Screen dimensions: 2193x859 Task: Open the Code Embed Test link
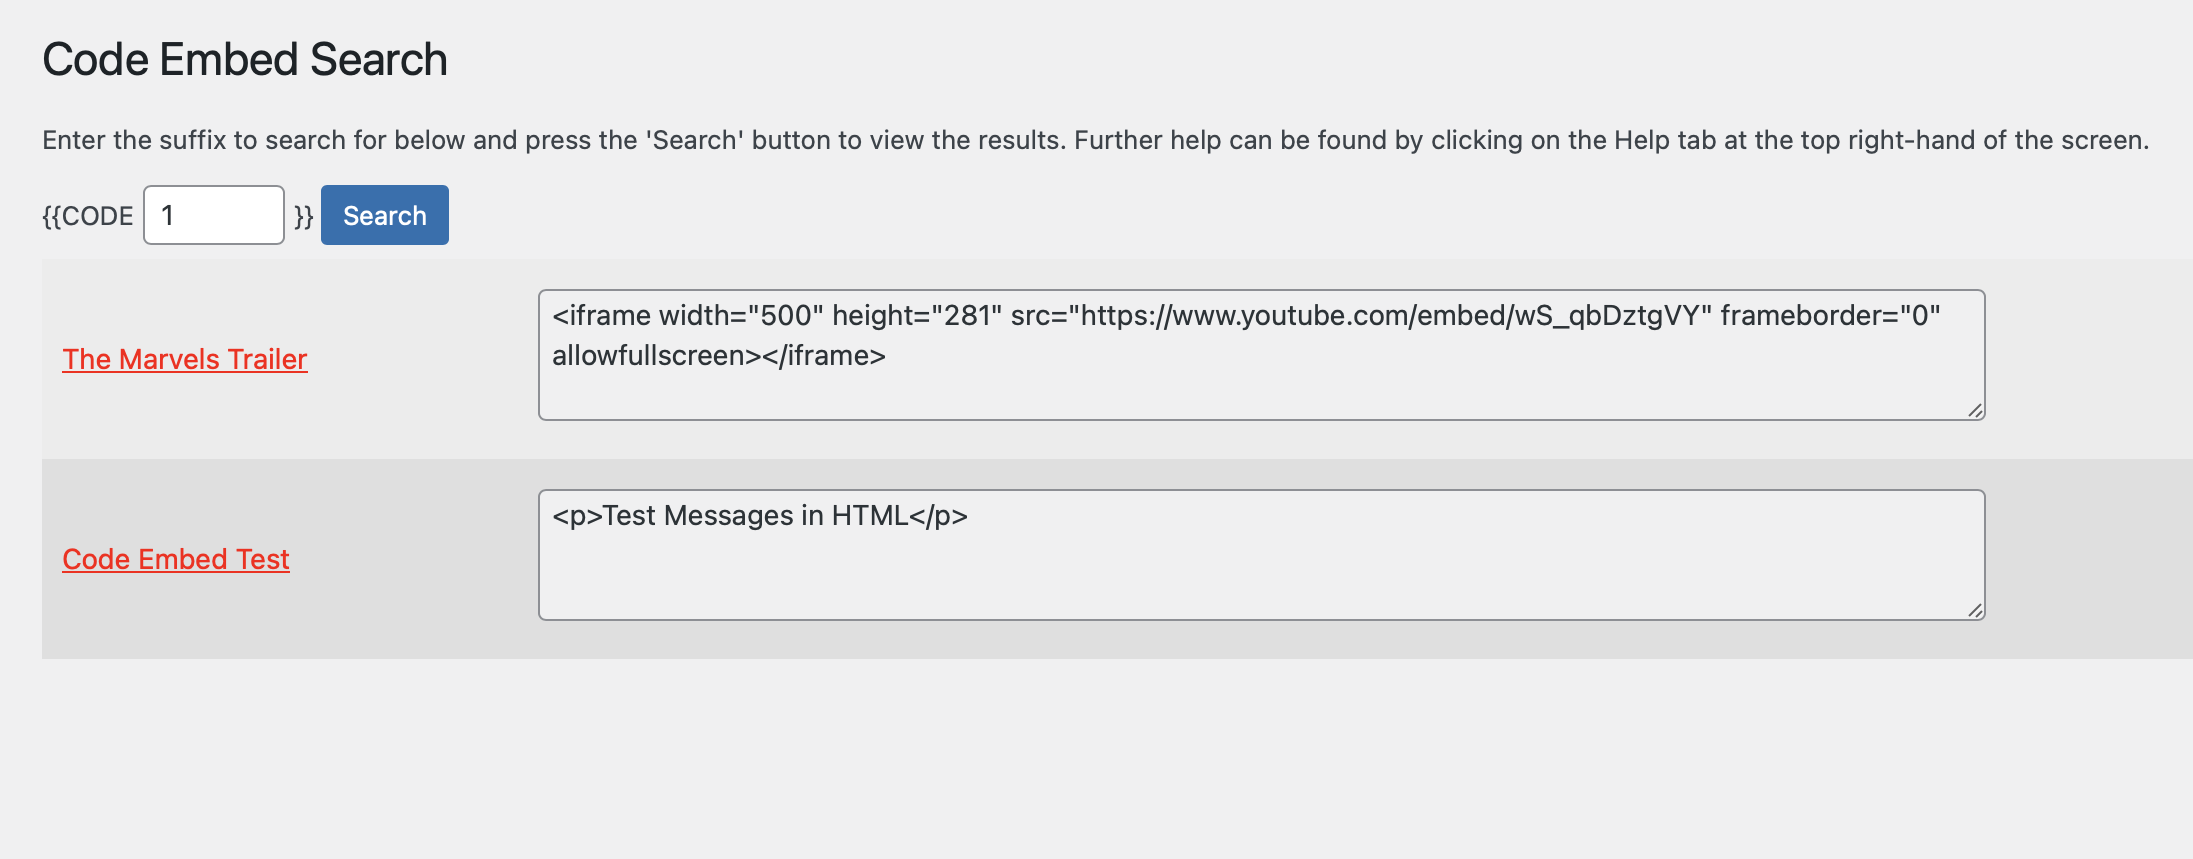click(175, 558)
